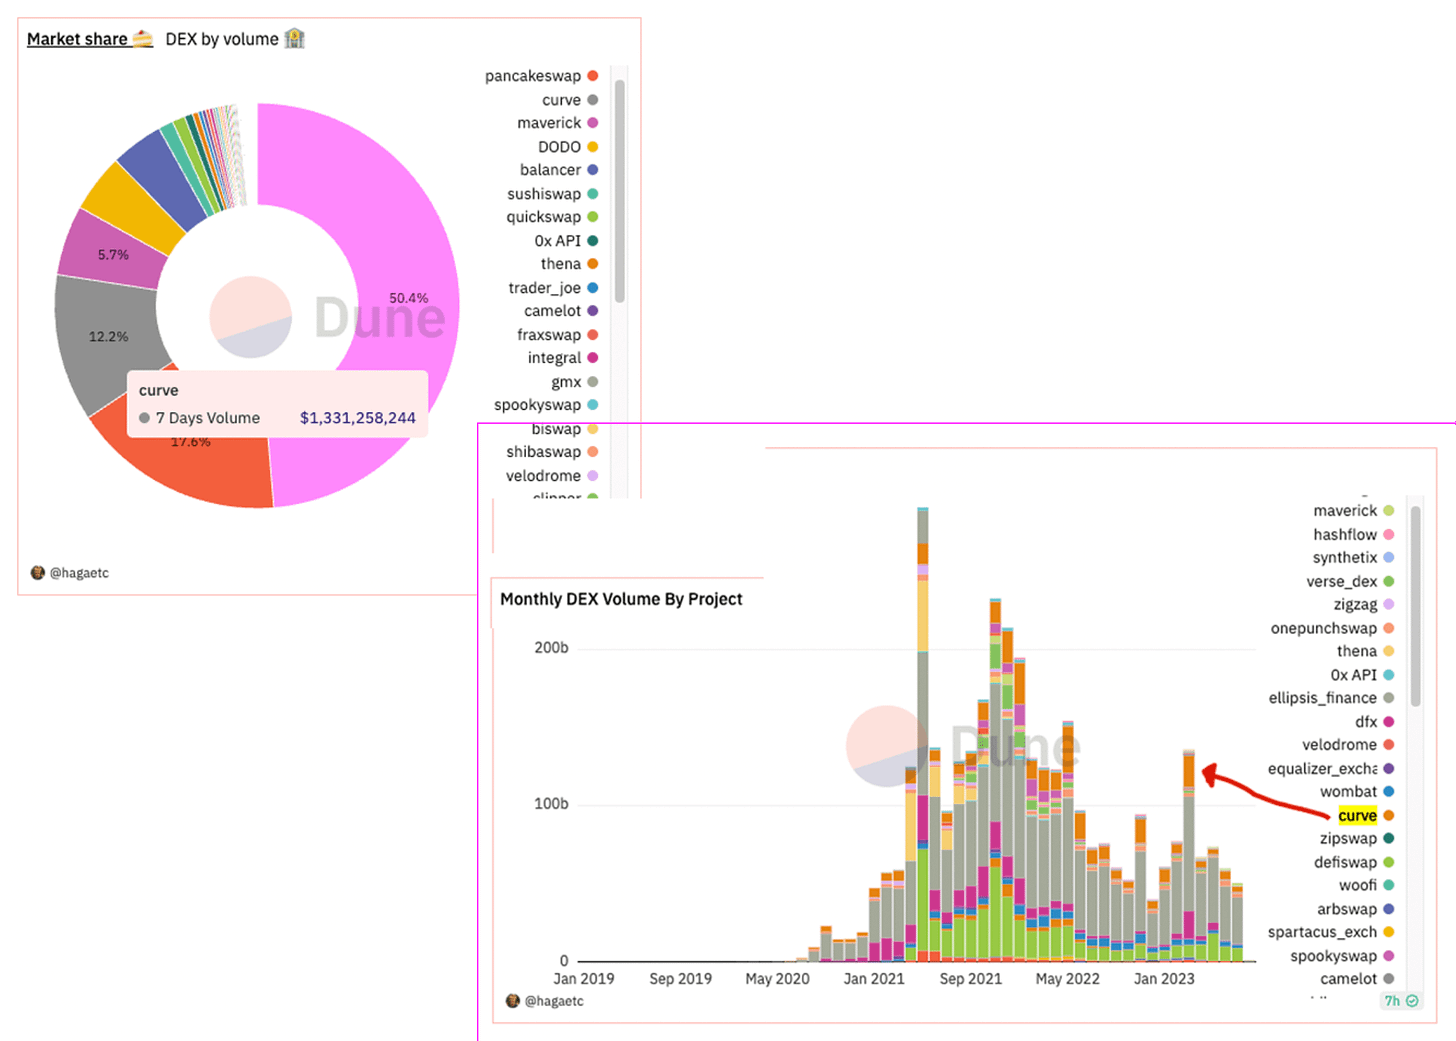Toggle synthetix legend entry

(1354, 558)
